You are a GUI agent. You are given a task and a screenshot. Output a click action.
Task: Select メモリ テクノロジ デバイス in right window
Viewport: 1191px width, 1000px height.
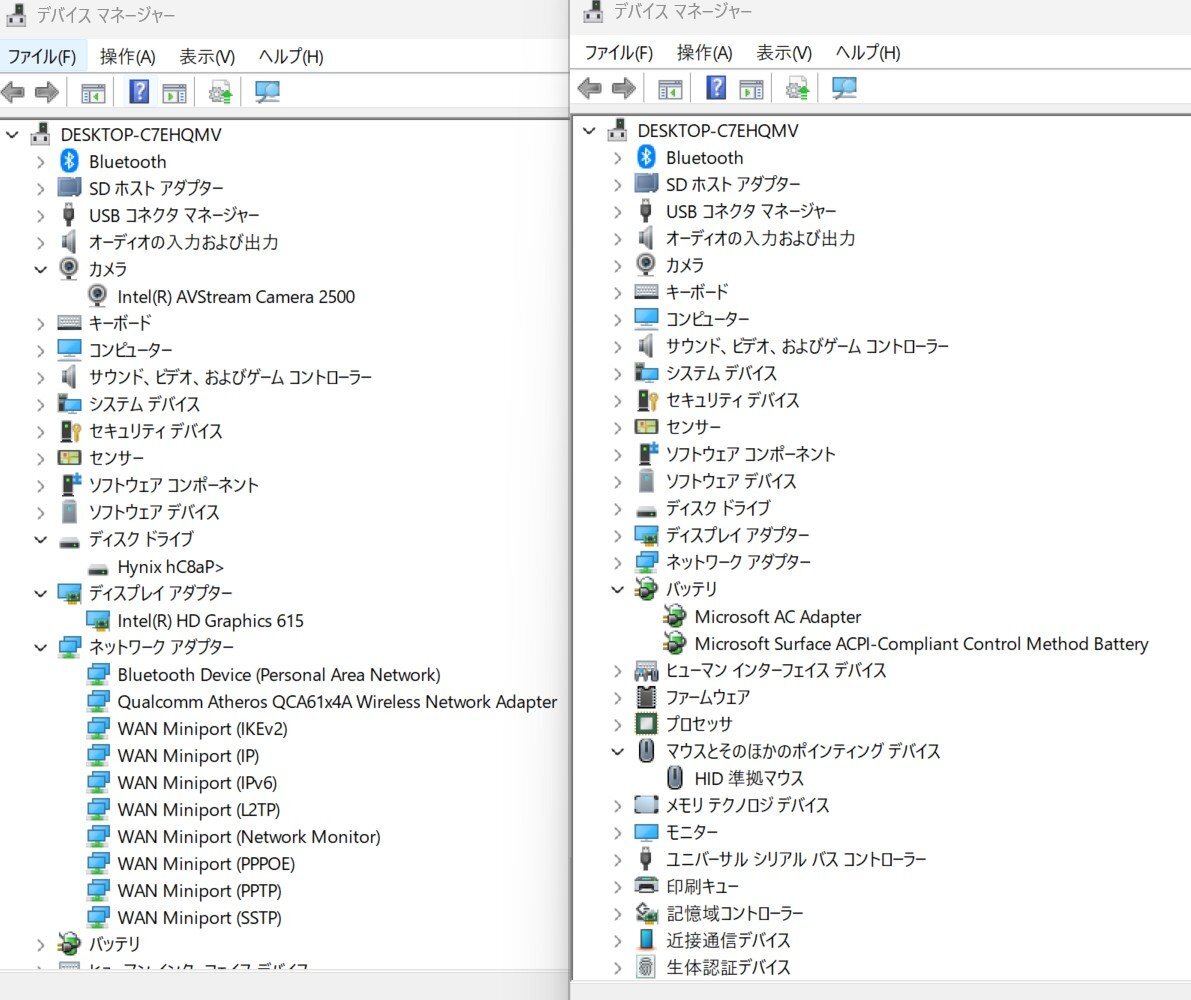point(747,806)
